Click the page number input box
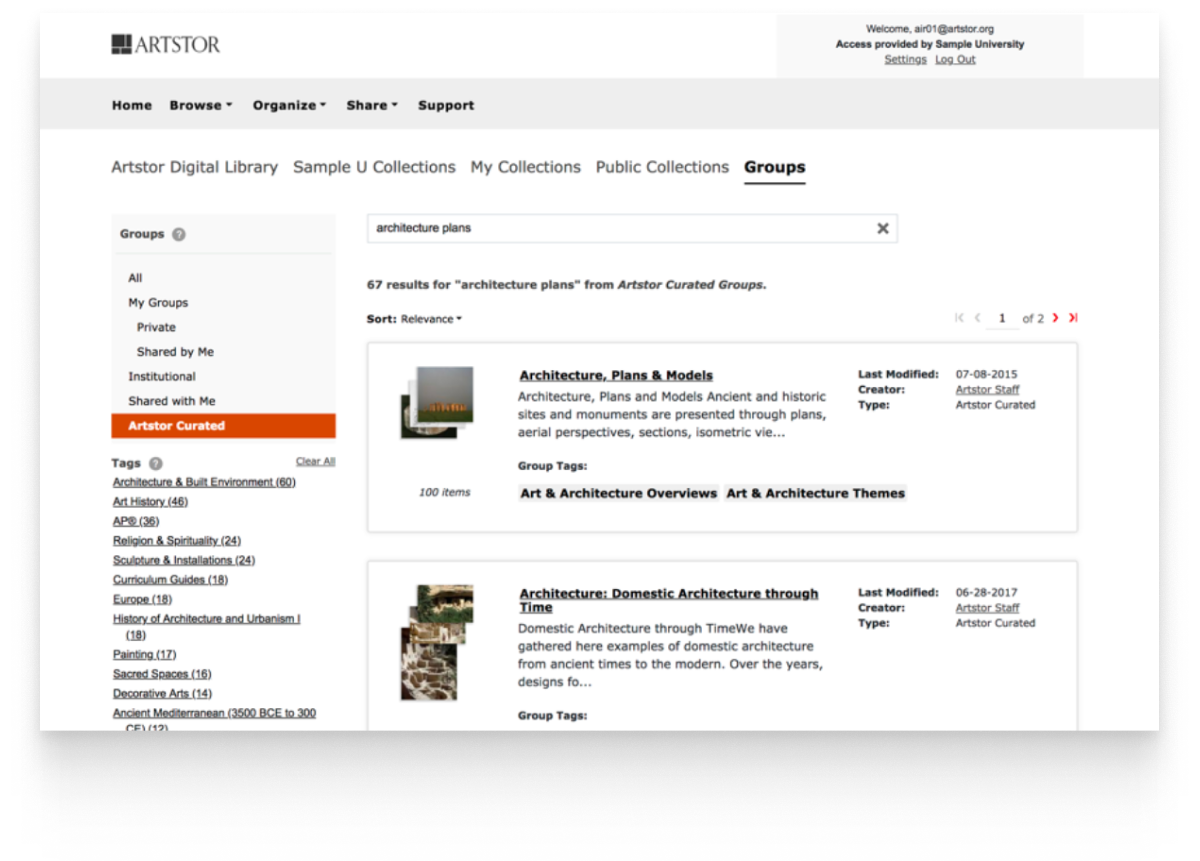Viewport: 1200px width, 861px height. tap(1002, 318)
